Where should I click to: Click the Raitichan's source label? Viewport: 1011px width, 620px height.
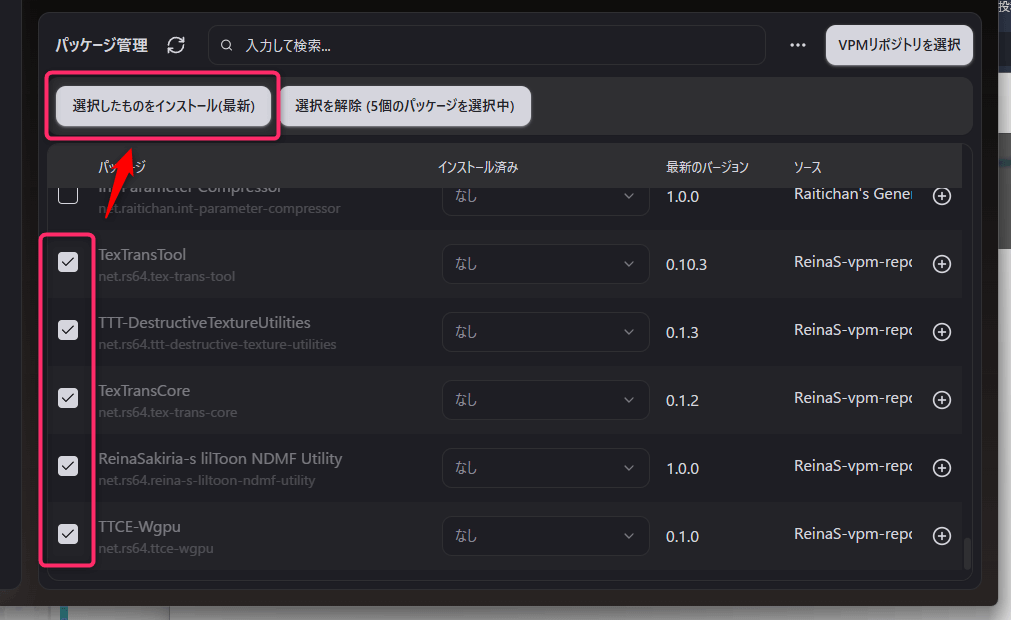(852, 194)
